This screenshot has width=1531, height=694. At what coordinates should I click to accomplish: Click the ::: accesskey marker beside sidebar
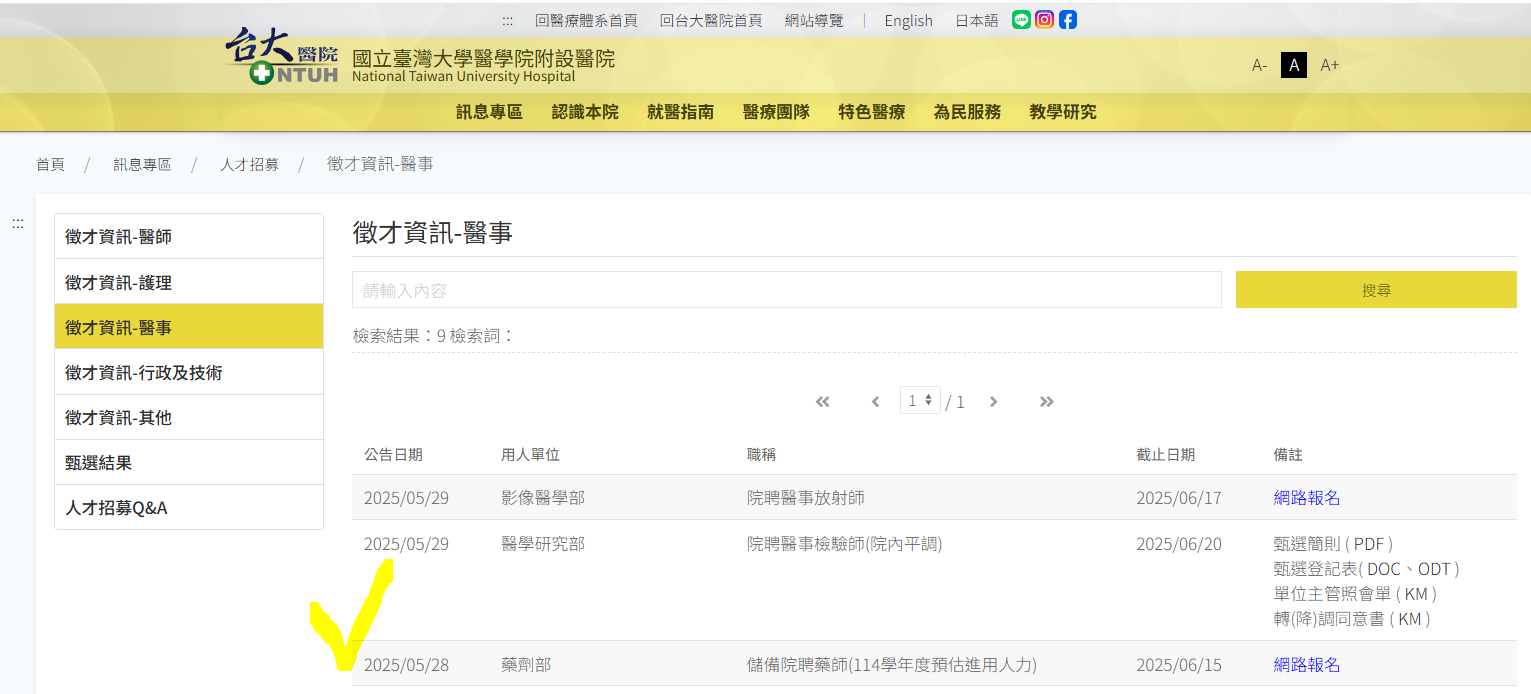(x=18, y=224)
